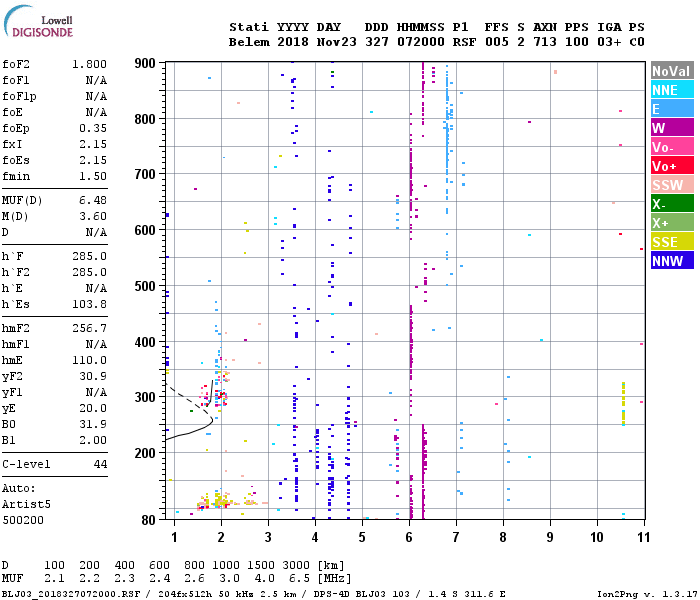The width and height of the screenshot is (700, 600).
Task: Click the h`Es value 103.8
Action: [x=89, y=304]
